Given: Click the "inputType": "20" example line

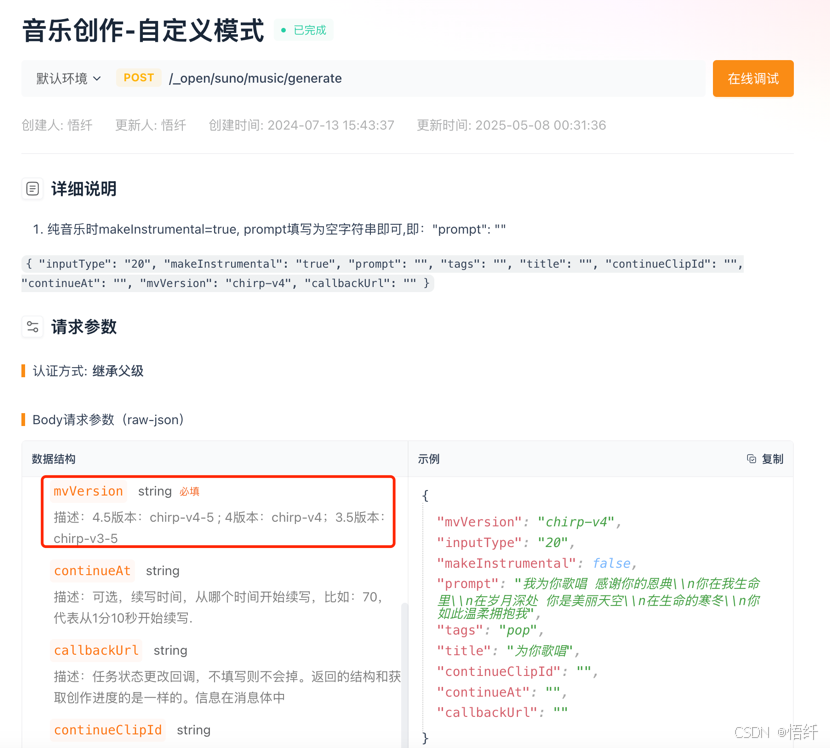Looking at the screenshot, I should (x=506, y=543).
